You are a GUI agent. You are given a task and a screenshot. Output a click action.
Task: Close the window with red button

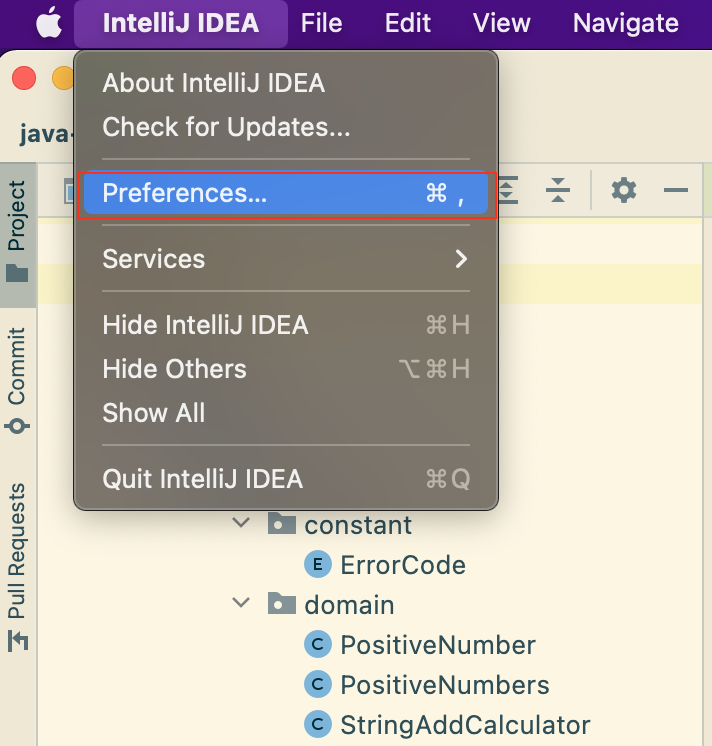pos(24,78)
